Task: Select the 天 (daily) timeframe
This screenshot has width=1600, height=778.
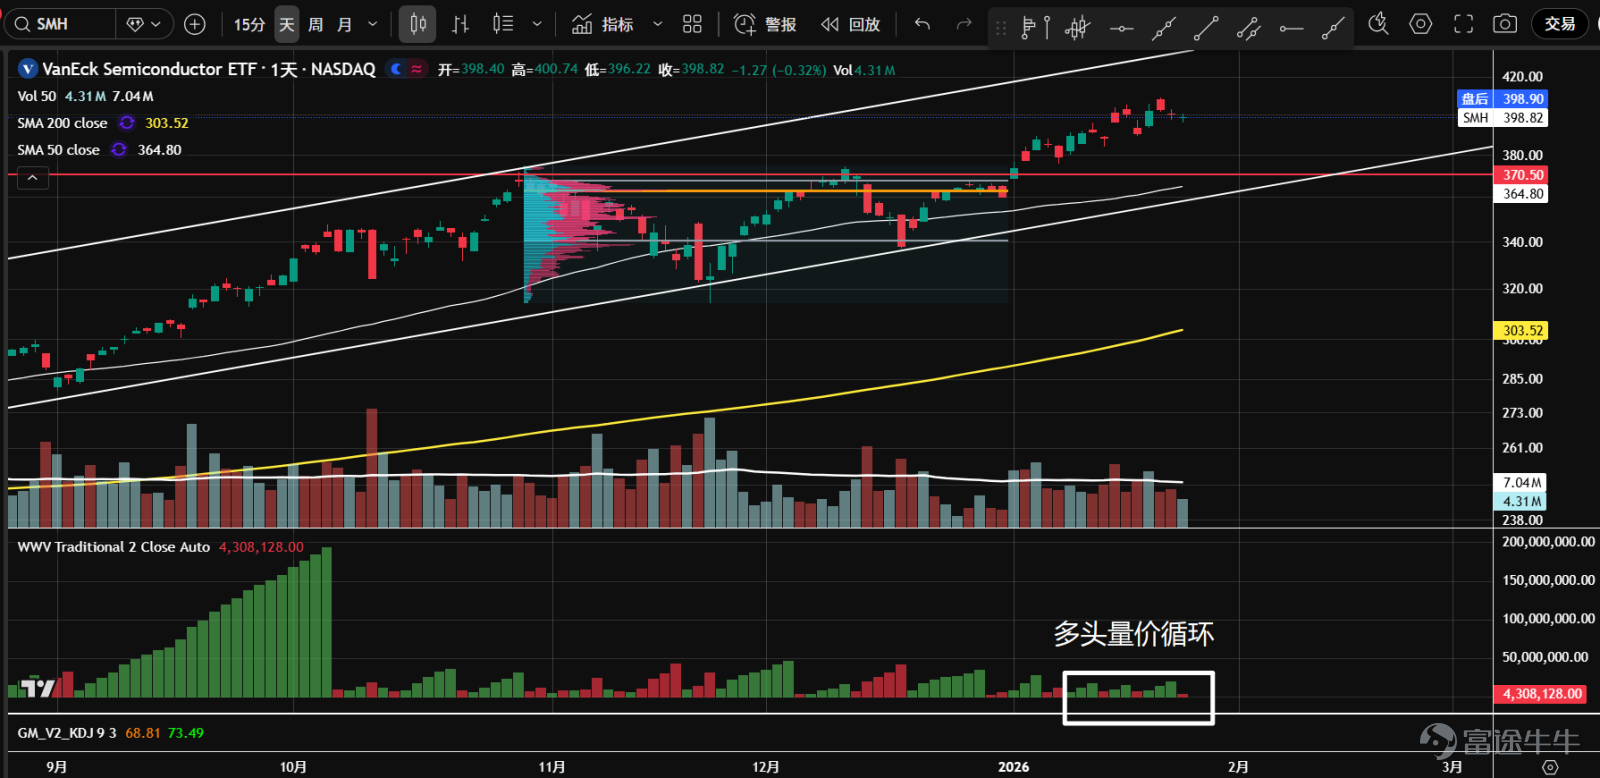Action: pos(287,24)
